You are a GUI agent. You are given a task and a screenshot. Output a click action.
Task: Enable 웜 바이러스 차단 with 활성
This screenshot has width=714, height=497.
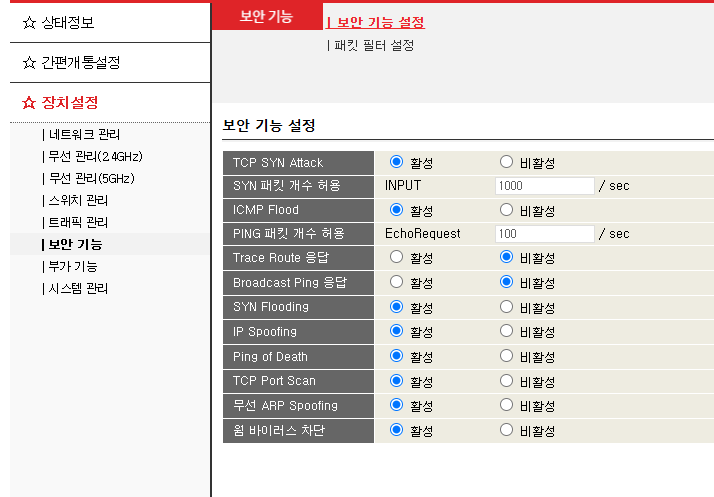click(396, 430)
